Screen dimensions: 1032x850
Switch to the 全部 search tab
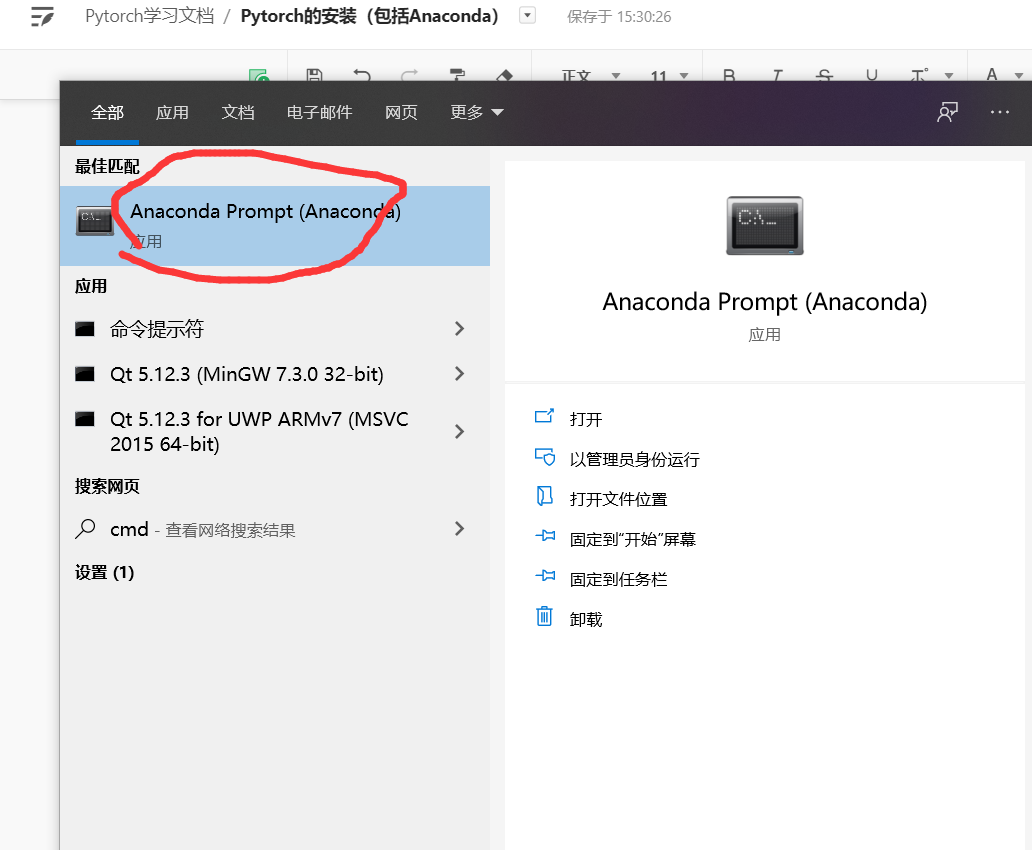pyautogui.click(x=107, y=113)
